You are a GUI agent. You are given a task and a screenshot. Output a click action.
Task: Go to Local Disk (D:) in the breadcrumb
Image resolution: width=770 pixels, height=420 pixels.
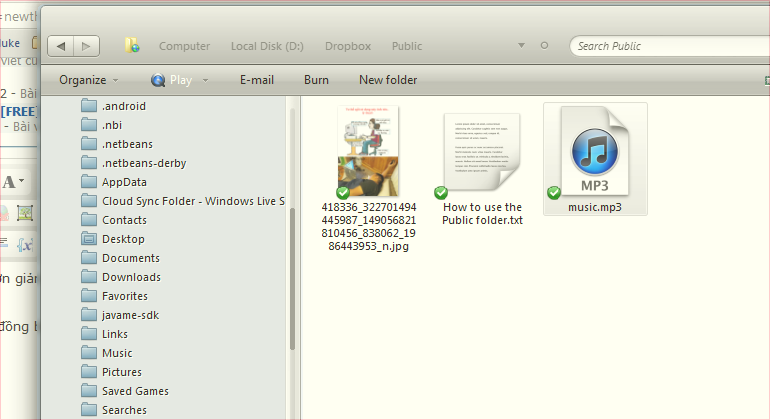267,46
